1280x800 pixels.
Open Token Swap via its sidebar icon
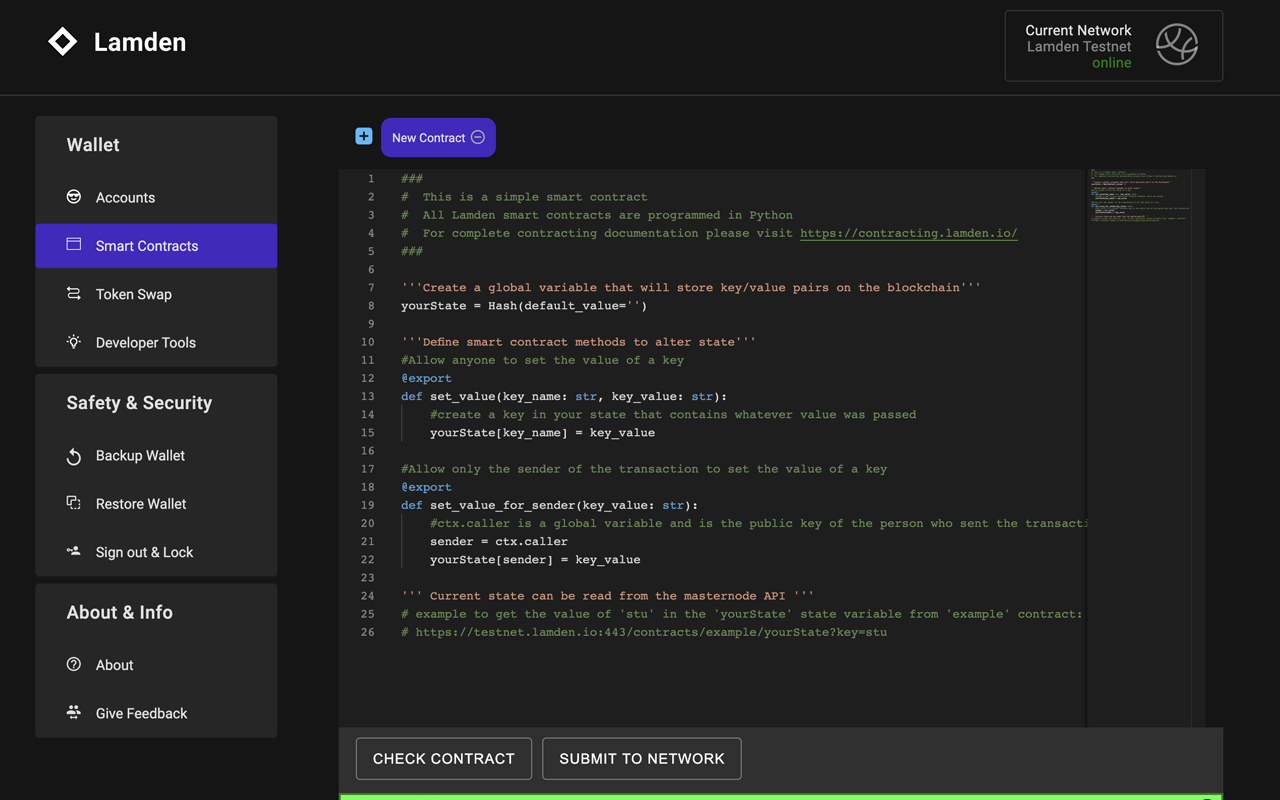[73, 294]
